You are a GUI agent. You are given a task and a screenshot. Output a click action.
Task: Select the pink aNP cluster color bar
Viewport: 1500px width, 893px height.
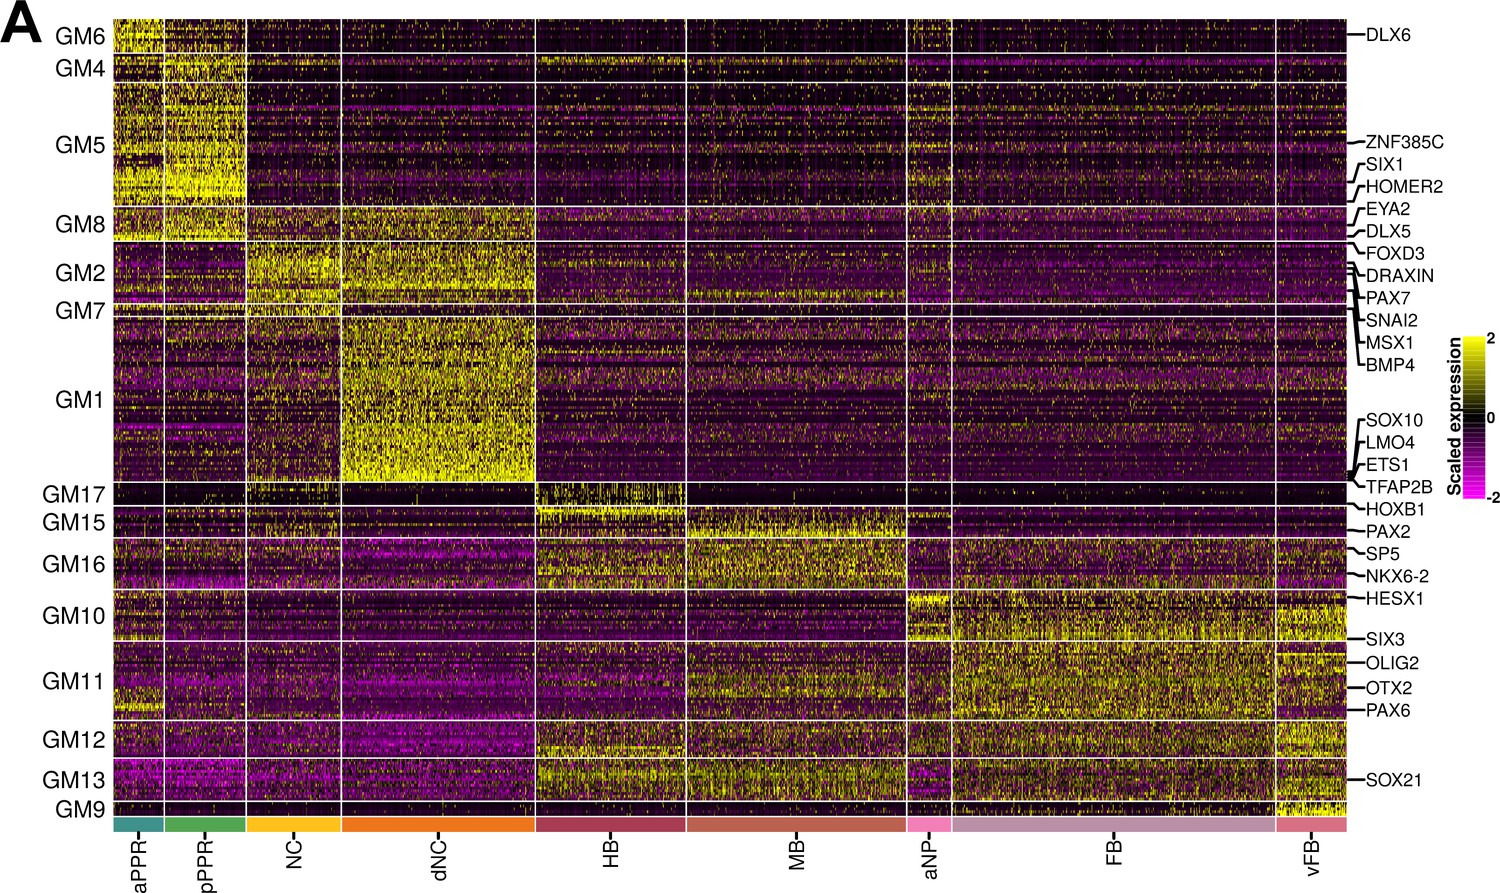[x=929, y=825]
